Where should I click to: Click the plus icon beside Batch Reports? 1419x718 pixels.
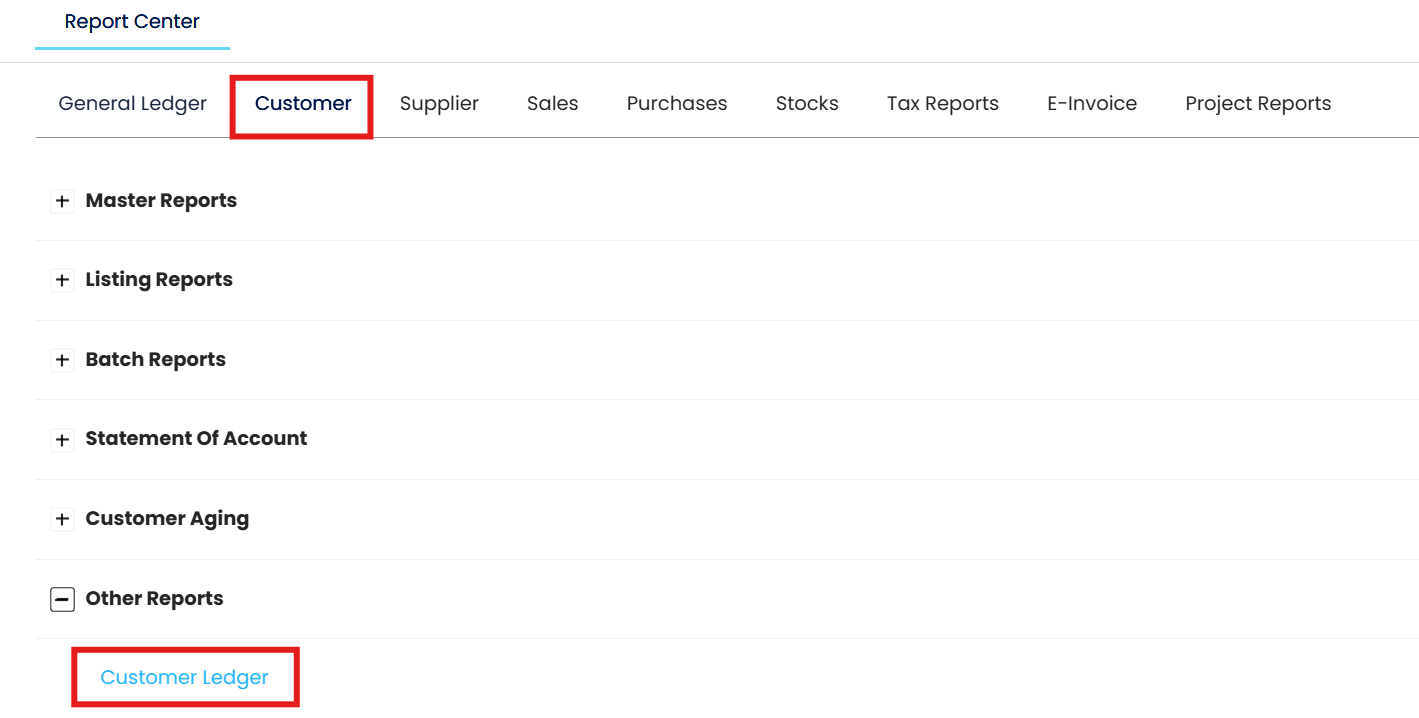[x=62, y=360]
